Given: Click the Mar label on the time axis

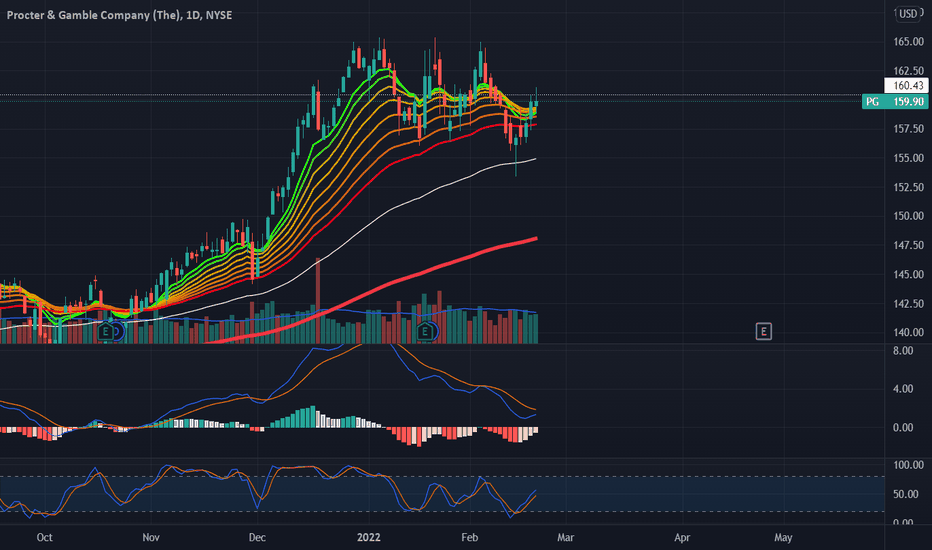Looking at the screenshot, I should [565, 538].
